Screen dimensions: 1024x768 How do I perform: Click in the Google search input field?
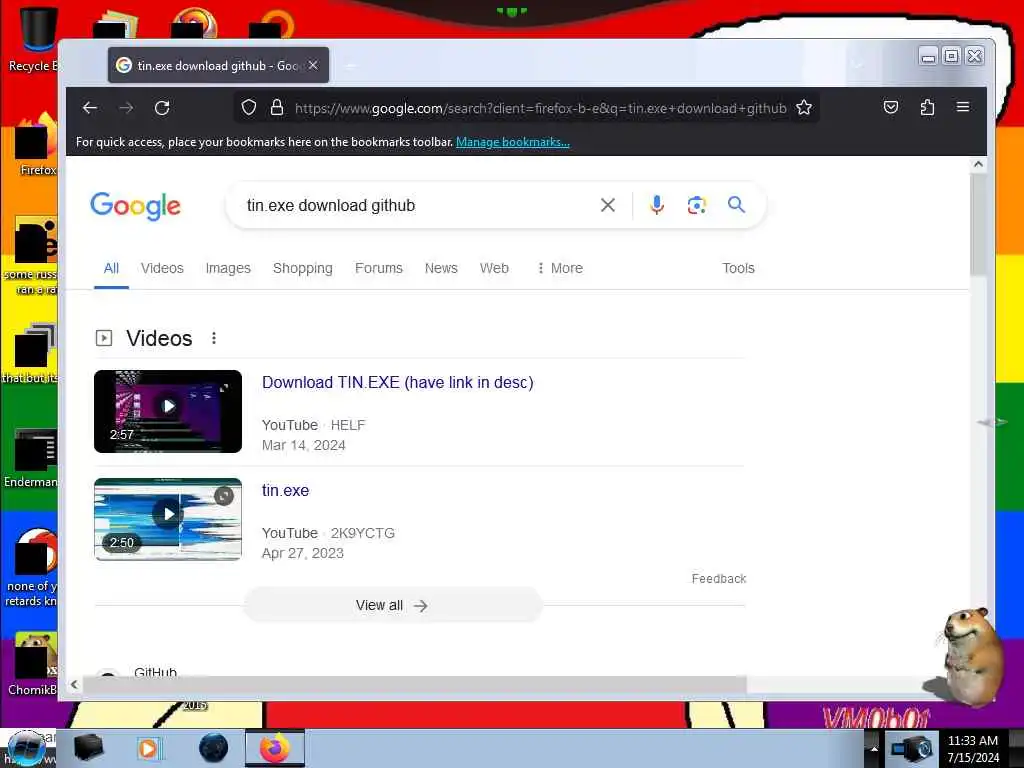tap(418, 205)
